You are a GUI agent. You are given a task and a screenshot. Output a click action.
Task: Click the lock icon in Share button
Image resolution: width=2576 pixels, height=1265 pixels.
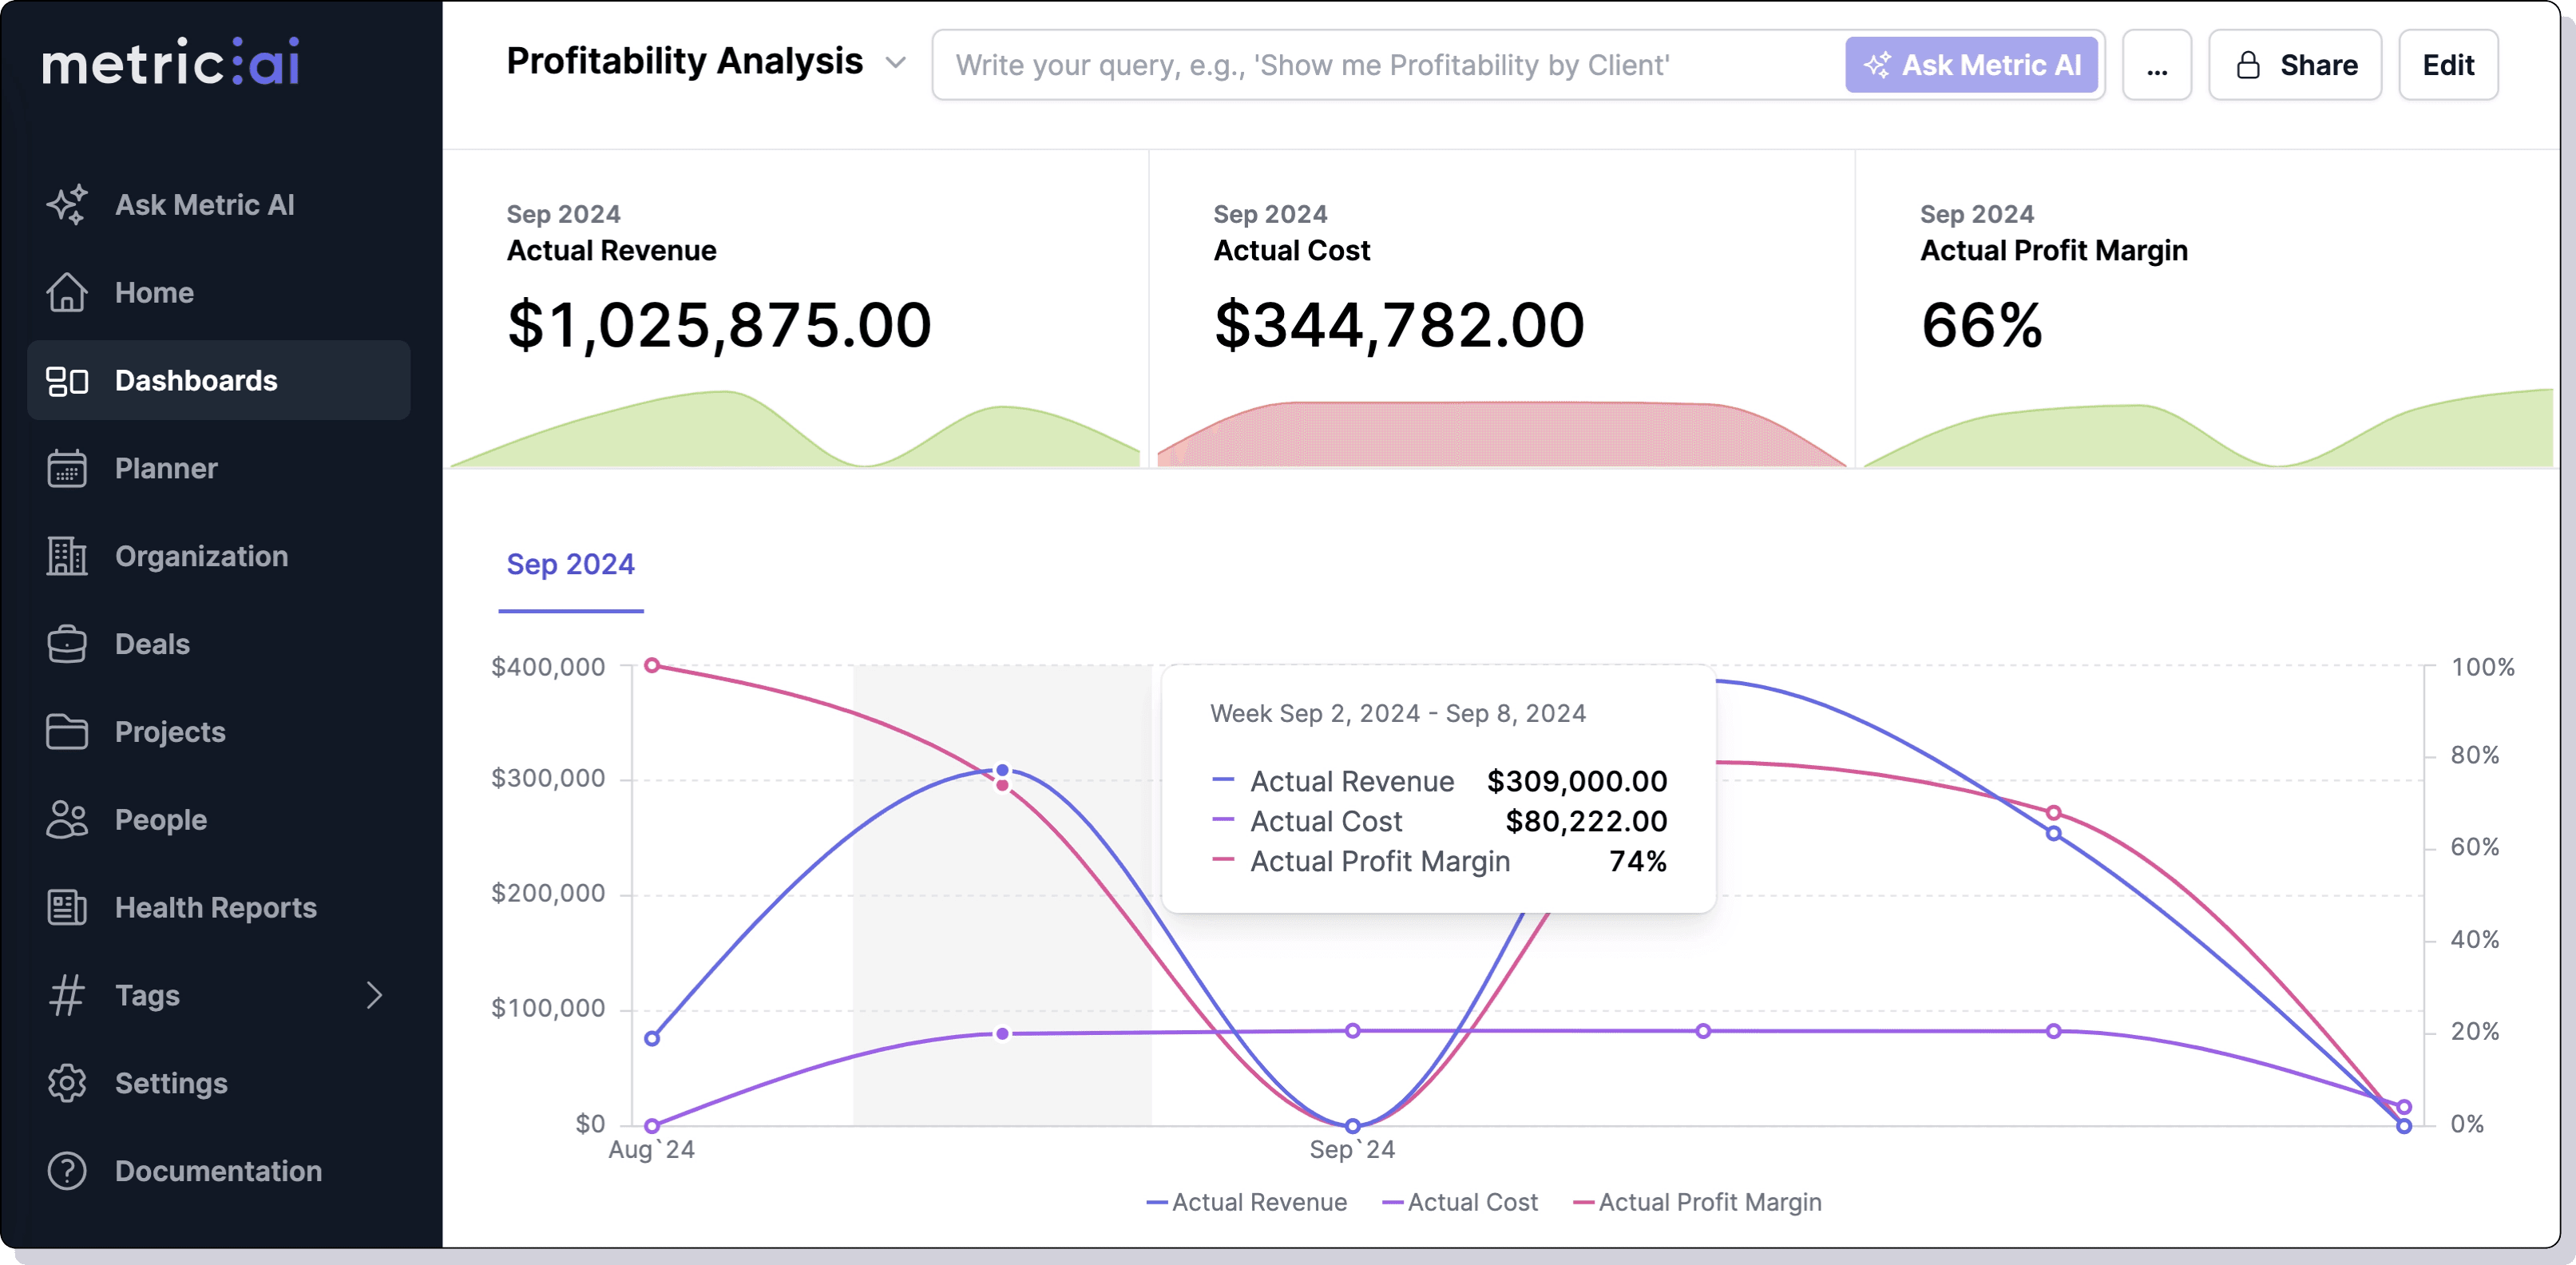2248,65
